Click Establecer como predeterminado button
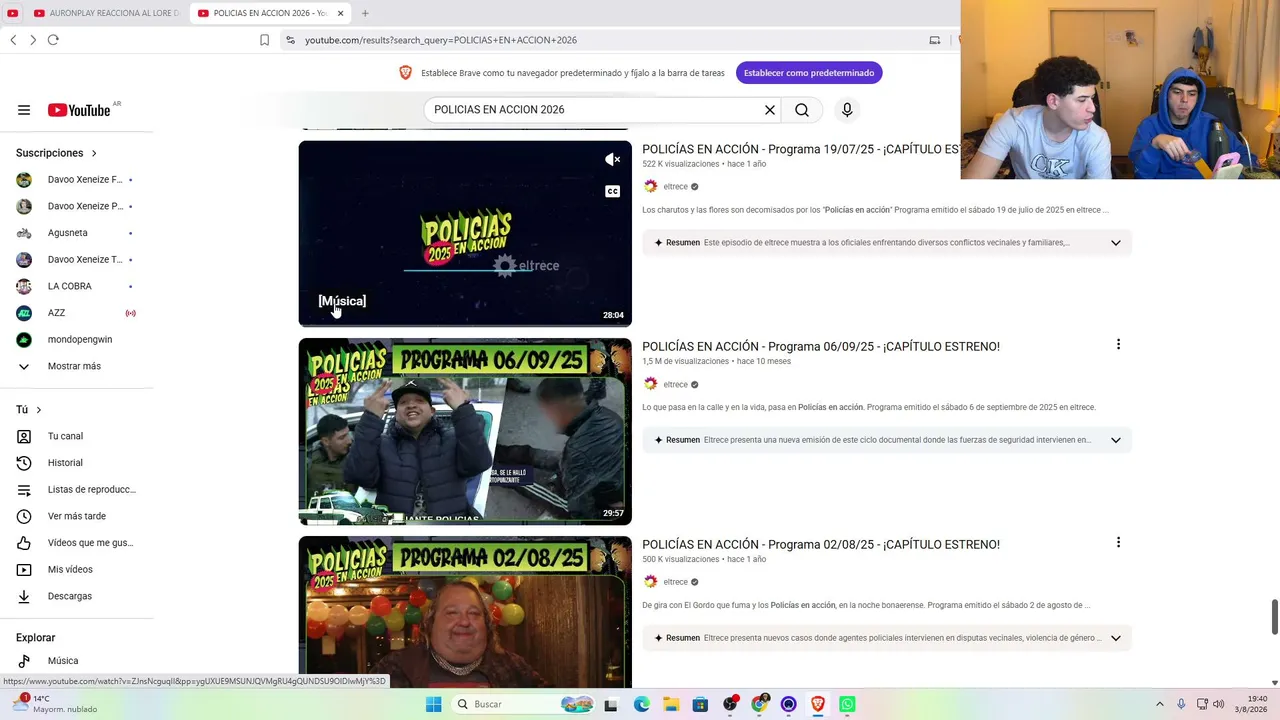Image resolution: width=1280 pixels, height=720 pixels. point(809,73)
